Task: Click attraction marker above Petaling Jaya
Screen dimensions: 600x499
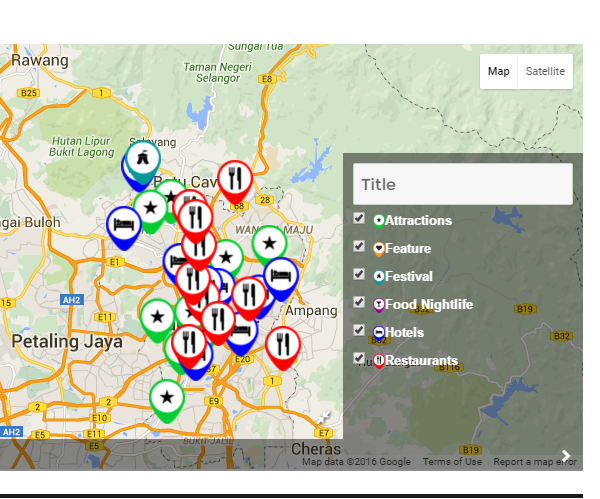Action: [157, 318]
